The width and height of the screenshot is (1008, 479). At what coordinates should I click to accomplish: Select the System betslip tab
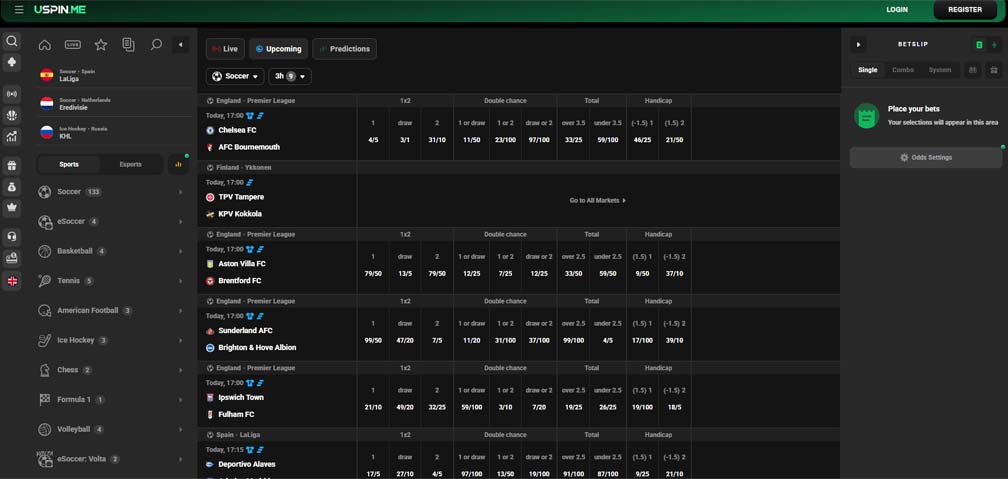(x=939, y=70)
